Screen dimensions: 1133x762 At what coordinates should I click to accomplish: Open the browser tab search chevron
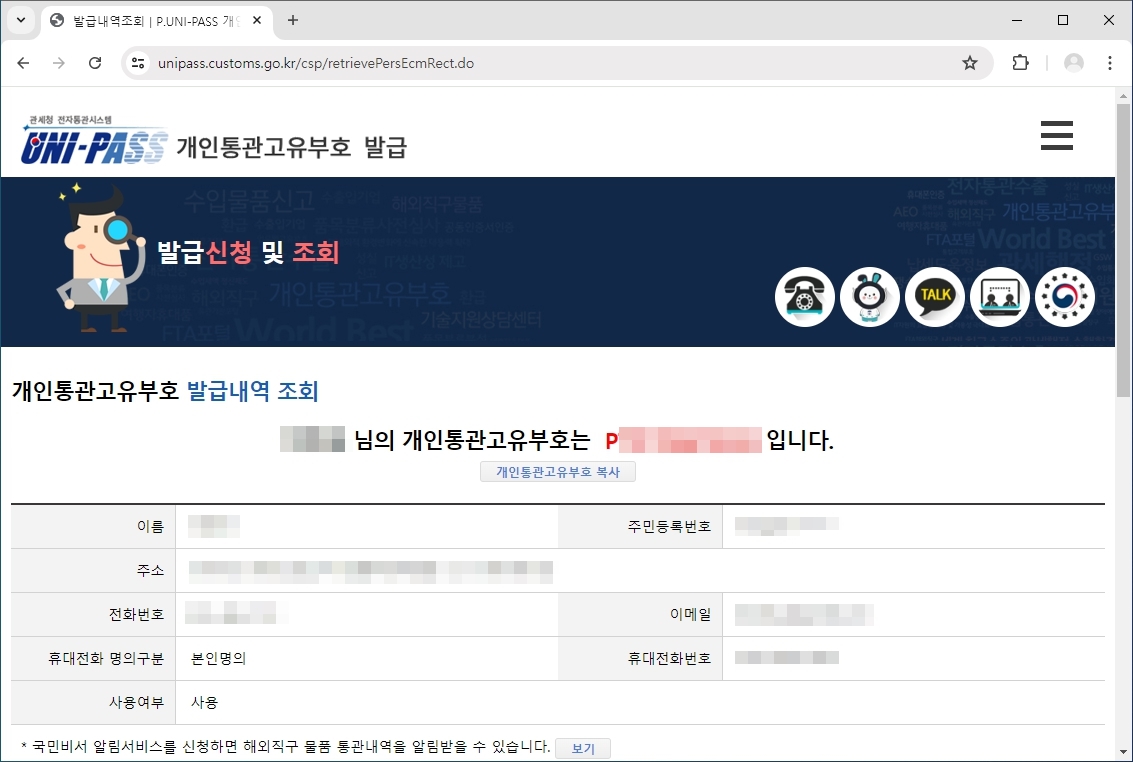coord(20,19)
